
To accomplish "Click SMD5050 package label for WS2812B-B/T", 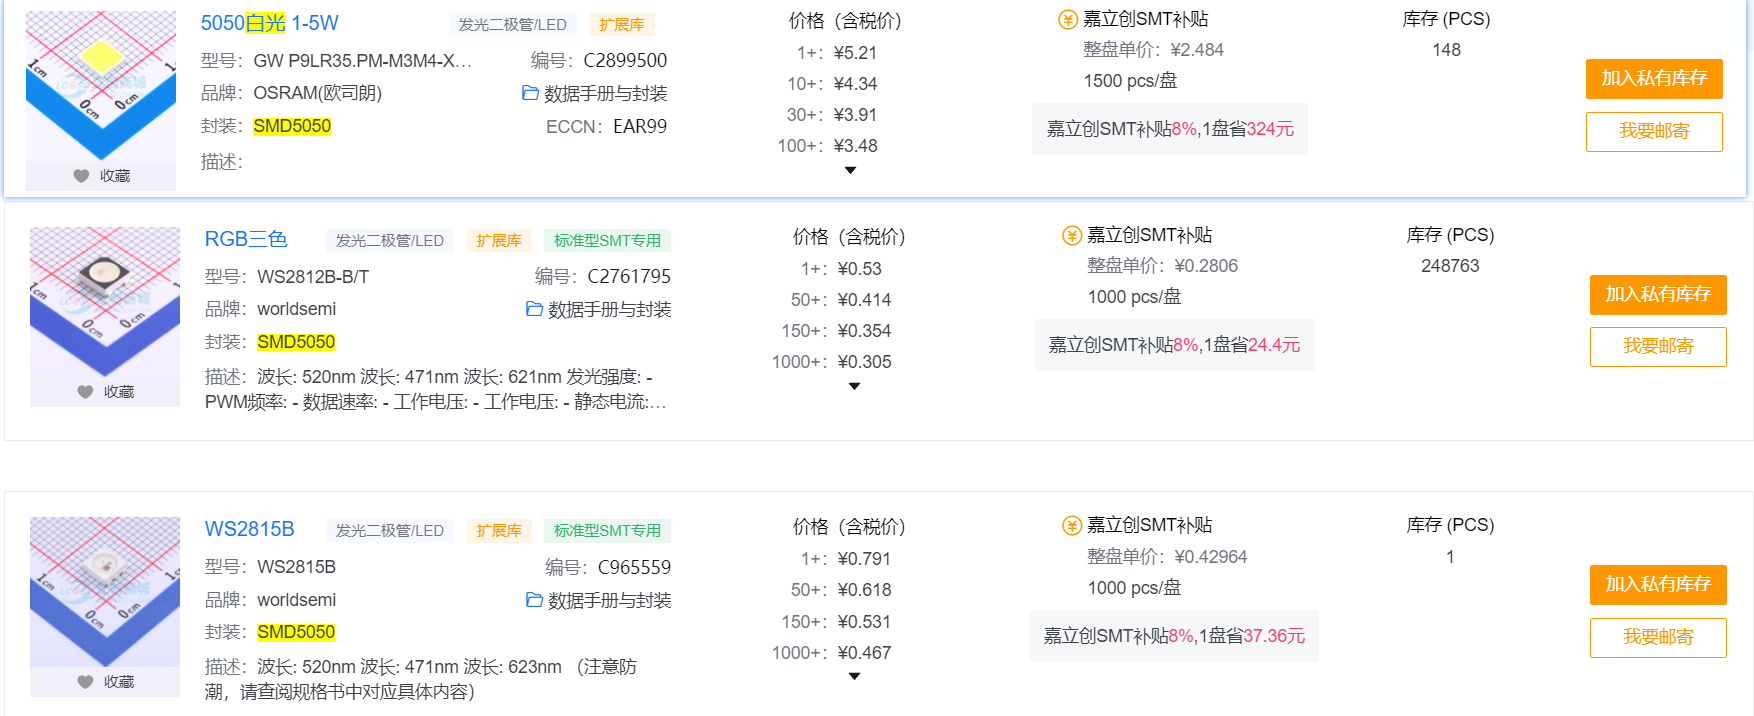I will coord(296,342).
